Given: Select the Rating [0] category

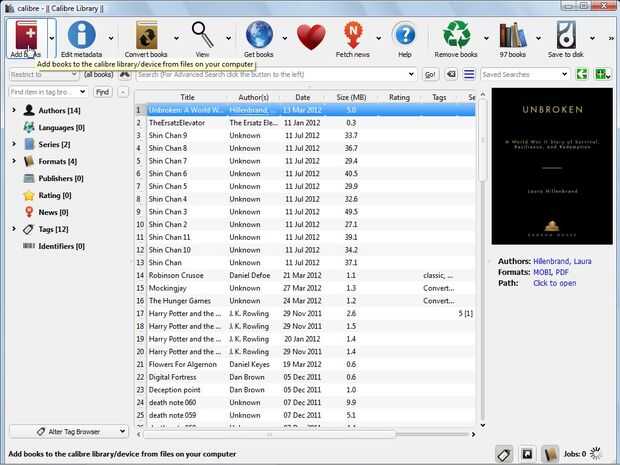Looking at the screenshot, I should pyautogui.click(x=55, y=195).
